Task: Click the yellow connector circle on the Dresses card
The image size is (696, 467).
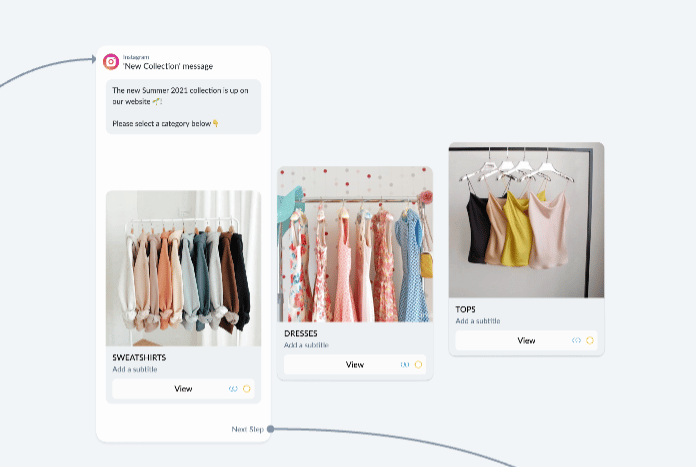Action: (418, 365)
